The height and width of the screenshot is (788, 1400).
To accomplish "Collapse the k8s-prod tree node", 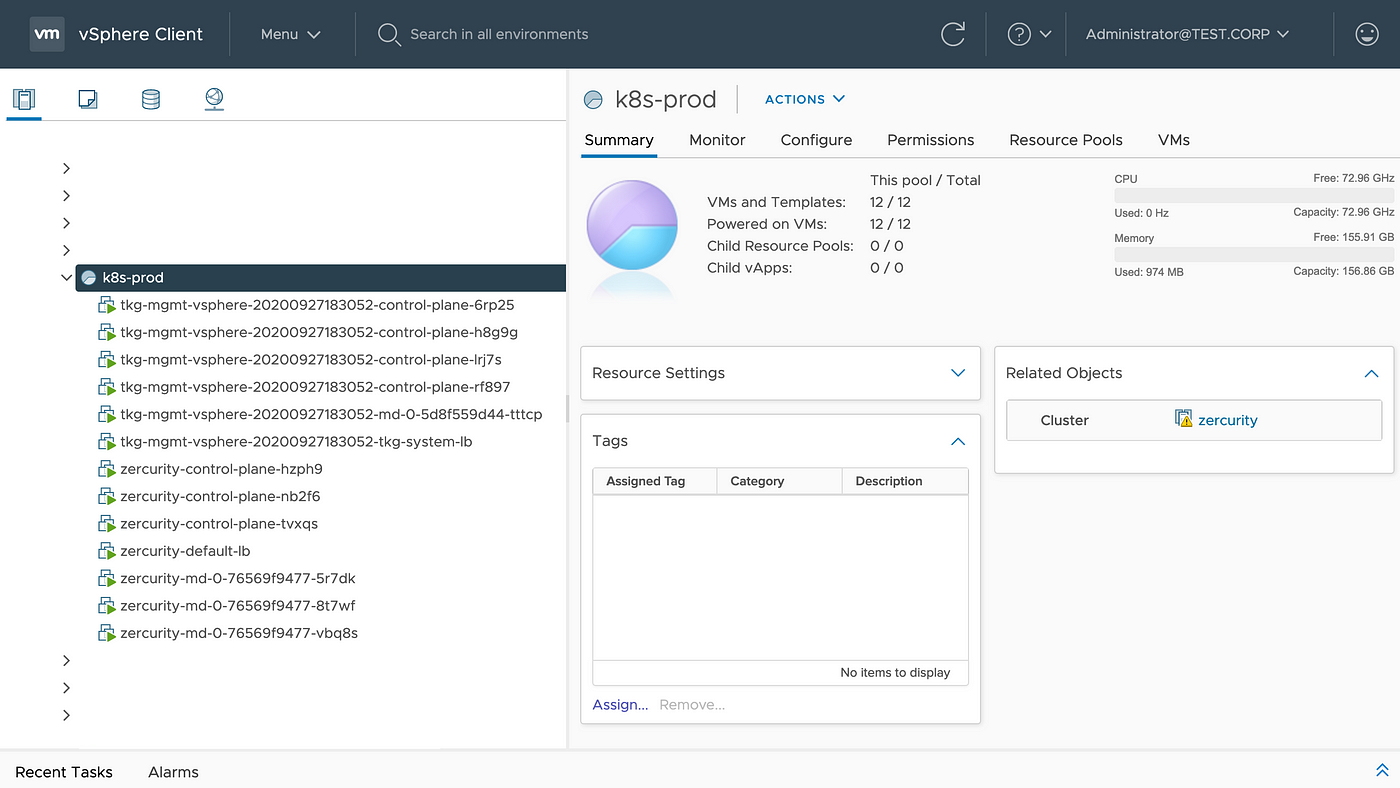I will [66, 278].
